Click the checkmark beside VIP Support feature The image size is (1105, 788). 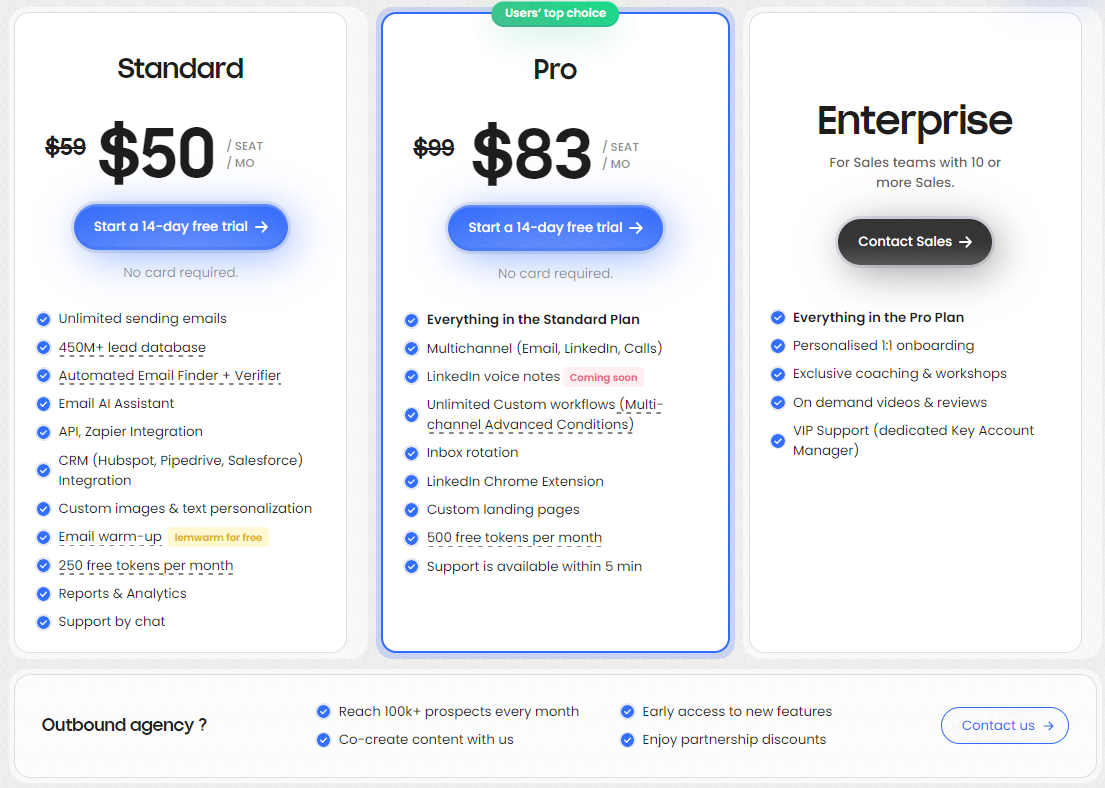click(778, 440)
